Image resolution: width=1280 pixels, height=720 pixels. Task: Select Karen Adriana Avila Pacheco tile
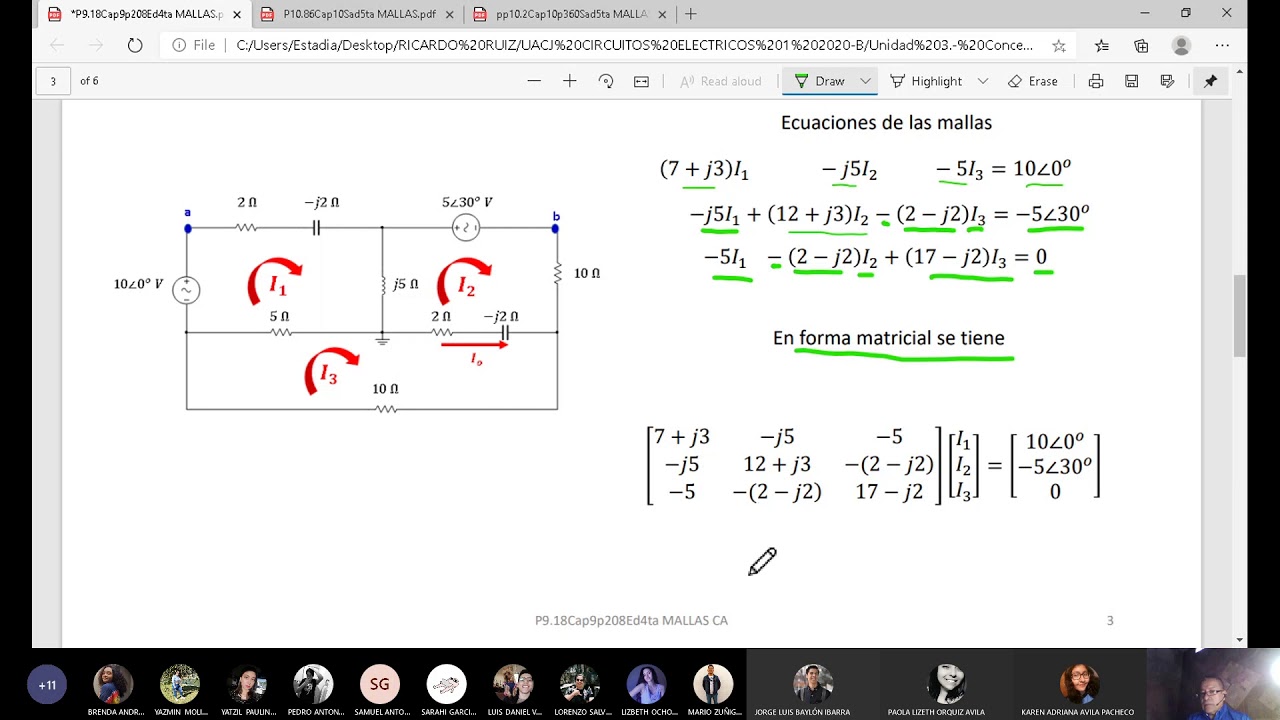pos(1078,685)
